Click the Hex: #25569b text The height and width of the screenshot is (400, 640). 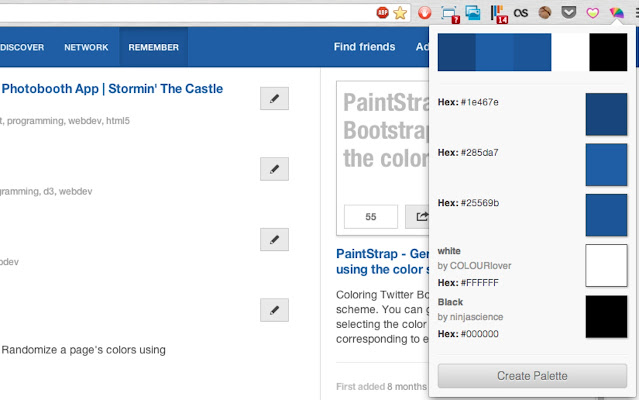click(468, 203)
